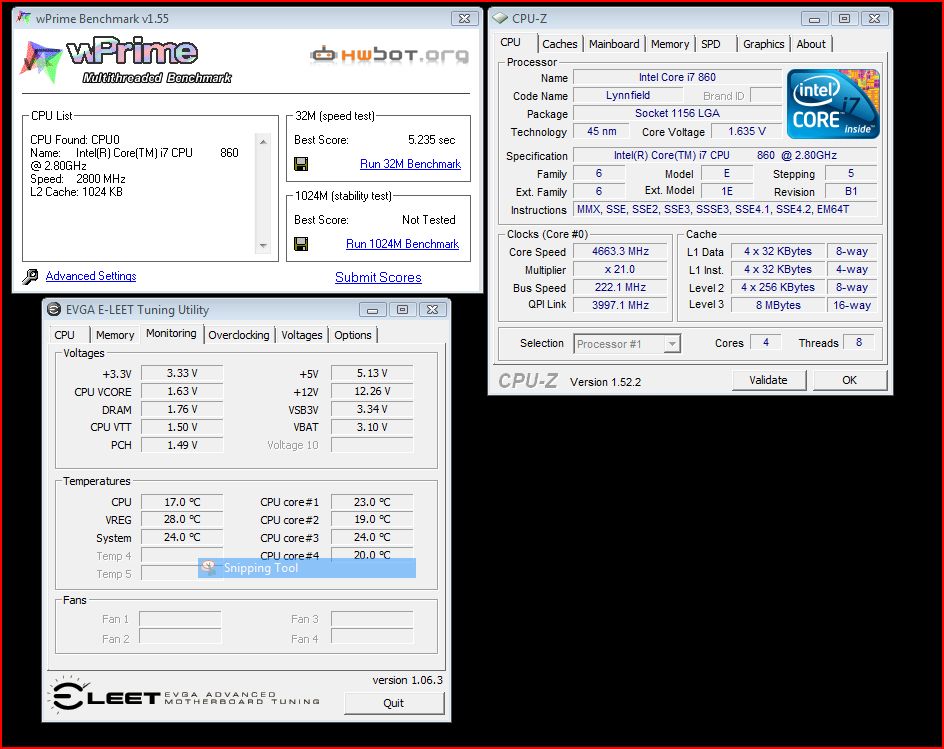Screen dimensions: 944x749
Task: Open the Voltages tab in E-LEET
Action: click(302, 335)
